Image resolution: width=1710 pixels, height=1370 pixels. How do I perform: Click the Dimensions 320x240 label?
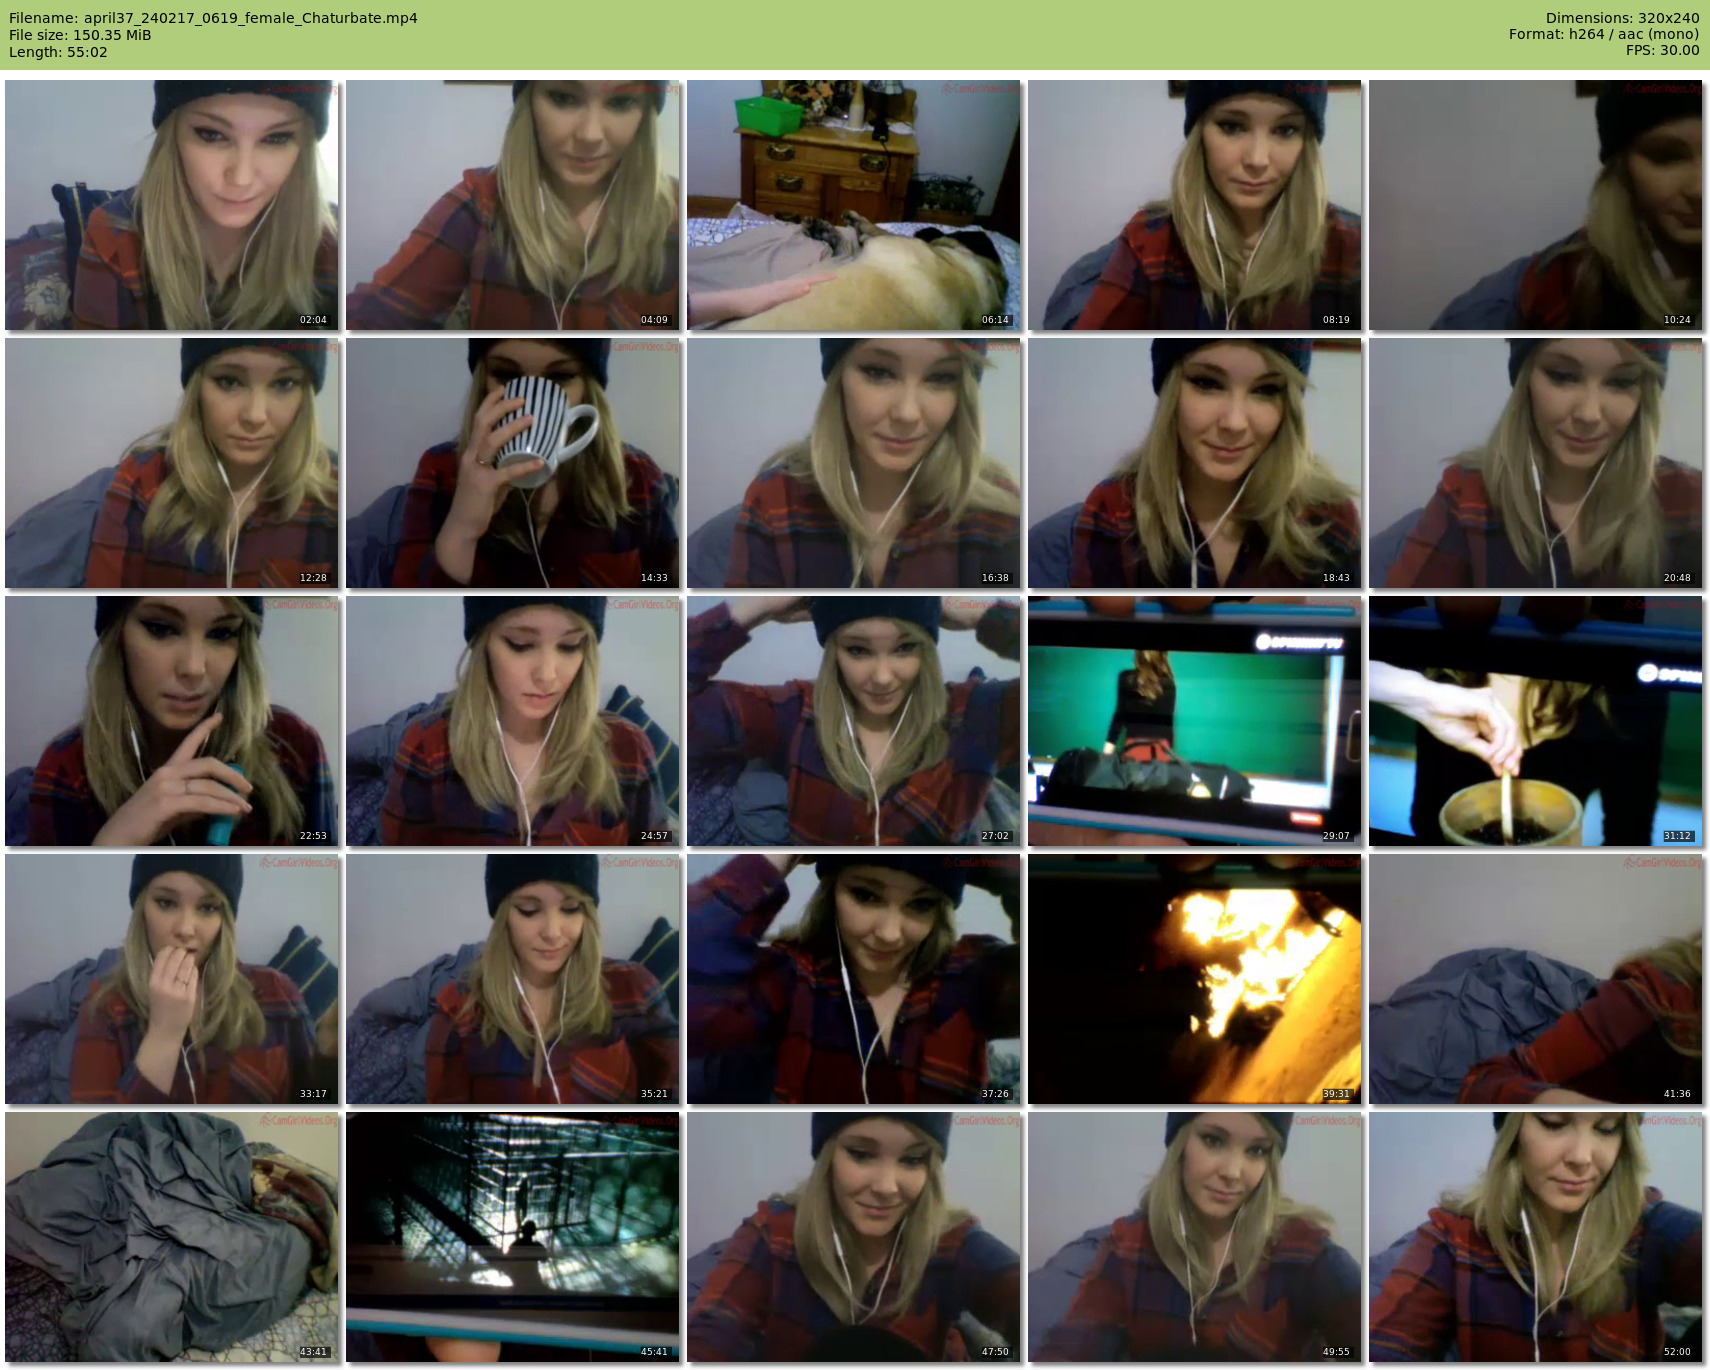pyautogui.click(x=1622, y=18)
